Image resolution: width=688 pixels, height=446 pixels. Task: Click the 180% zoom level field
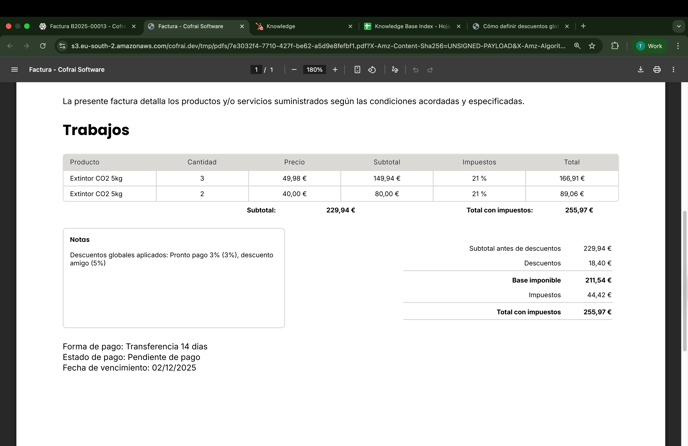point(314,69)
